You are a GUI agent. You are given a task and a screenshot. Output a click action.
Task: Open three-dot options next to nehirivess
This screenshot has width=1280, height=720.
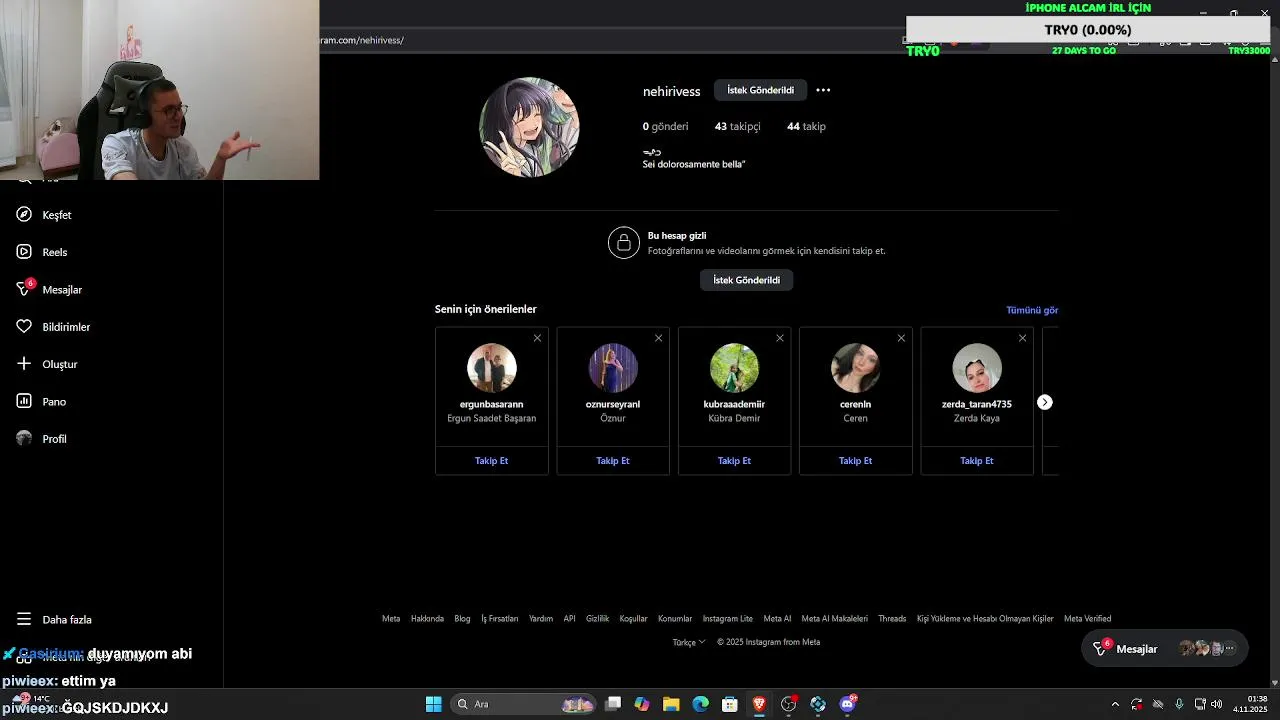tap(823, 90)
